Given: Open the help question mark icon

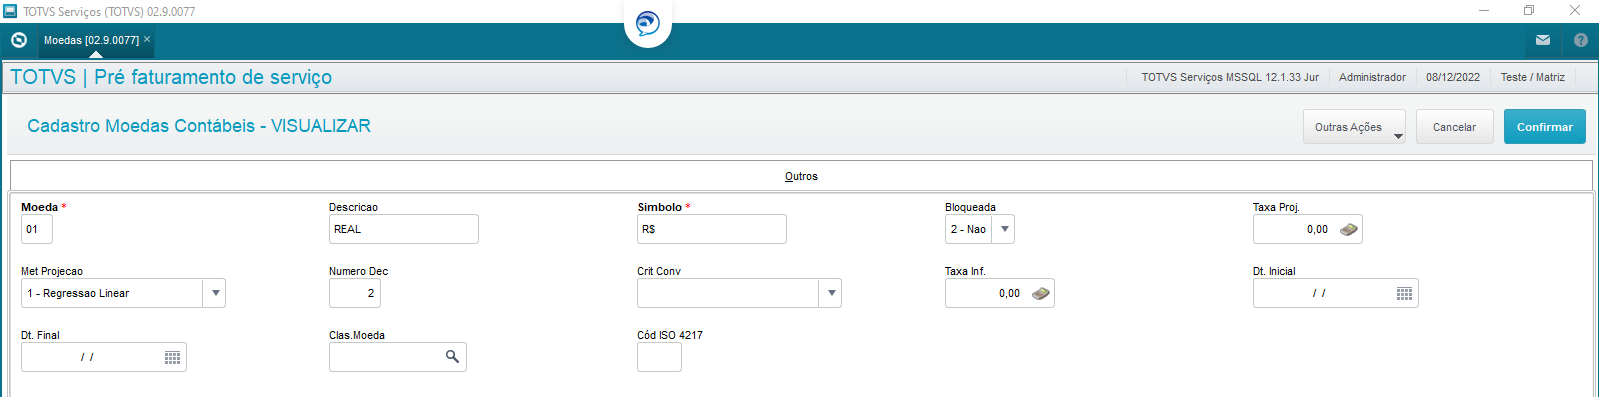Looking at the screenshot, I should tap(1581, 40).
